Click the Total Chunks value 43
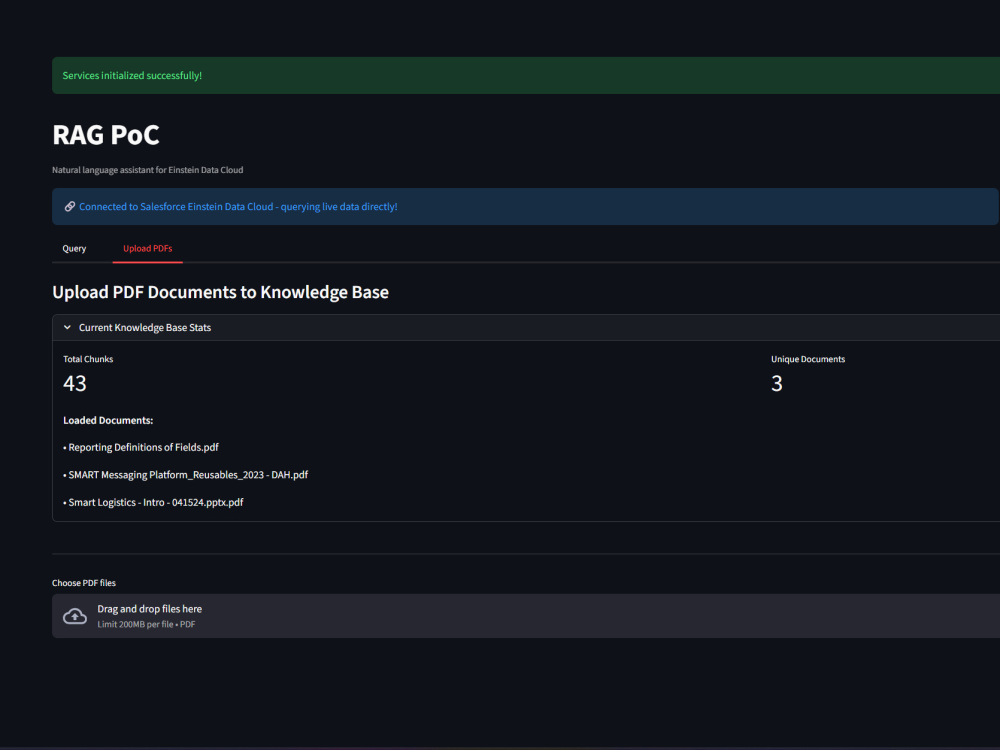Viewport: 1000px width, 750px height. click(75, 383)
